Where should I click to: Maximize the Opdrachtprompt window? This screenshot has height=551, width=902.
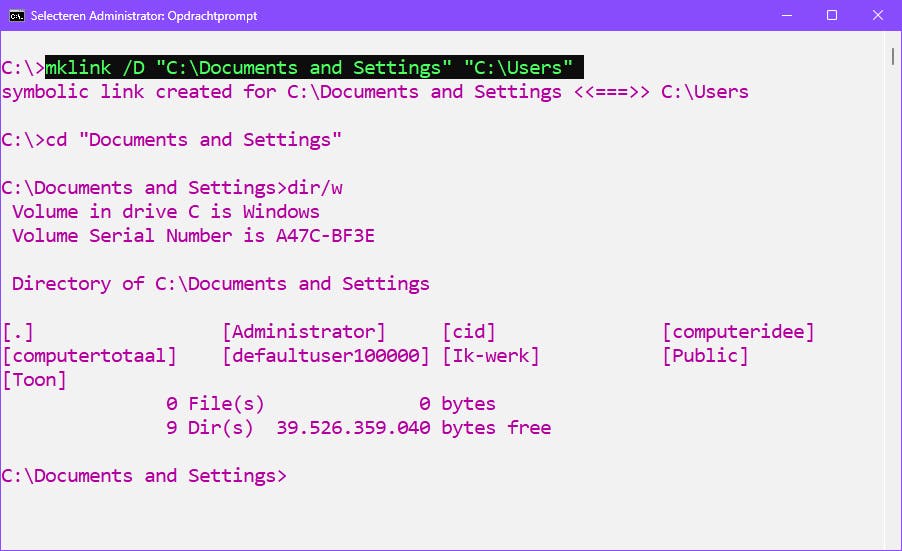pyautogui.click(x=832, y=16)
